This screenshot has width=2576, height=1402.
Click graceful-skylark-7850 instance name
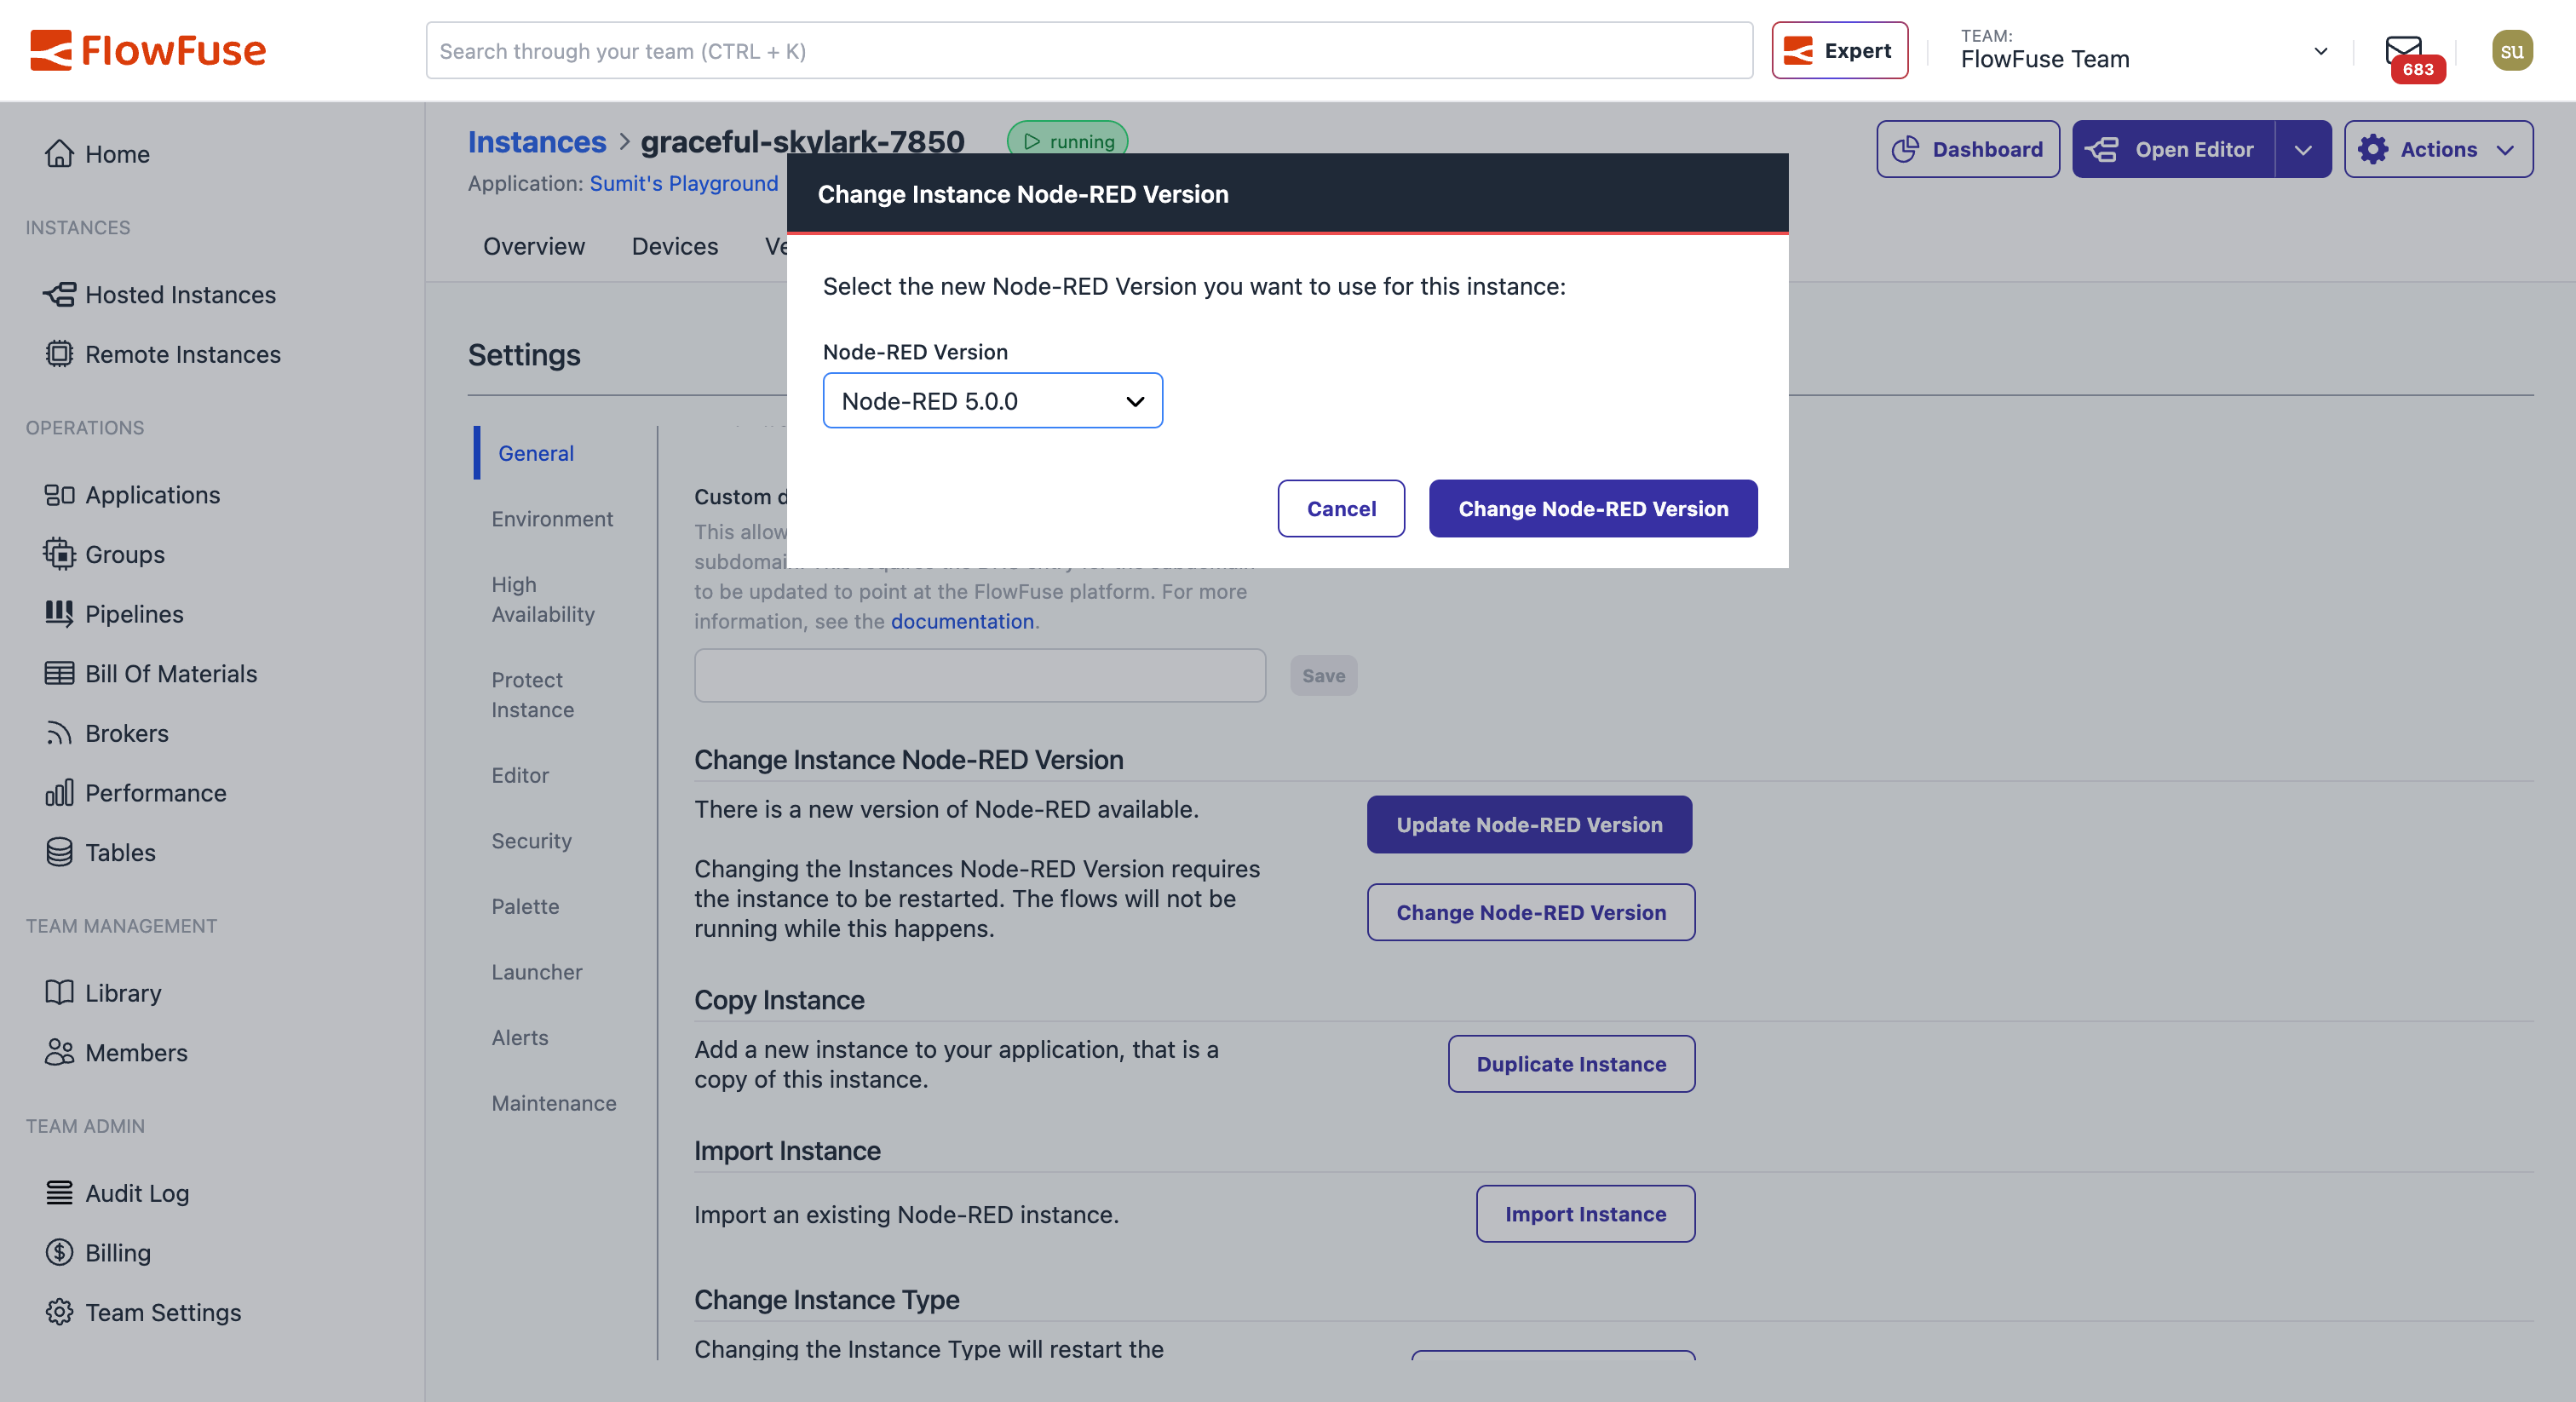tap(802, 142)
